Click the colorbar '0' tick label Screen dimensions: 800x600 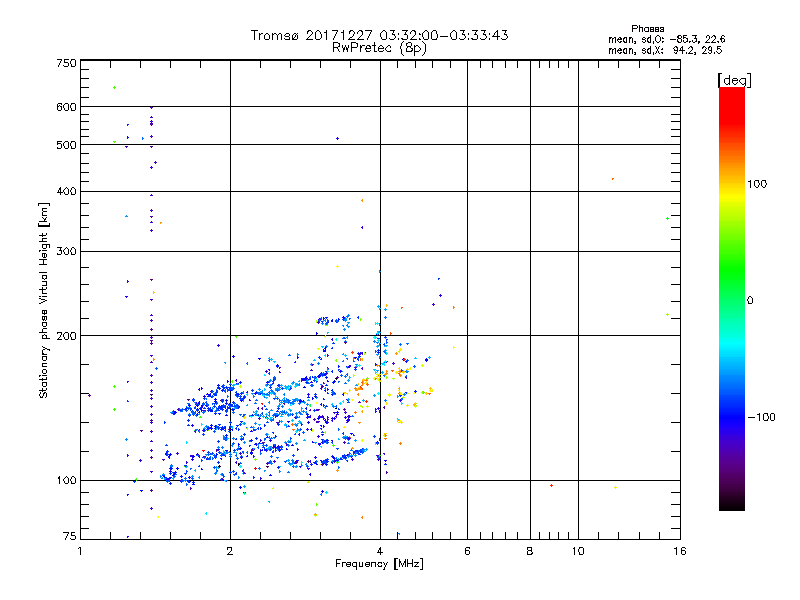click(x=750, y=300)
